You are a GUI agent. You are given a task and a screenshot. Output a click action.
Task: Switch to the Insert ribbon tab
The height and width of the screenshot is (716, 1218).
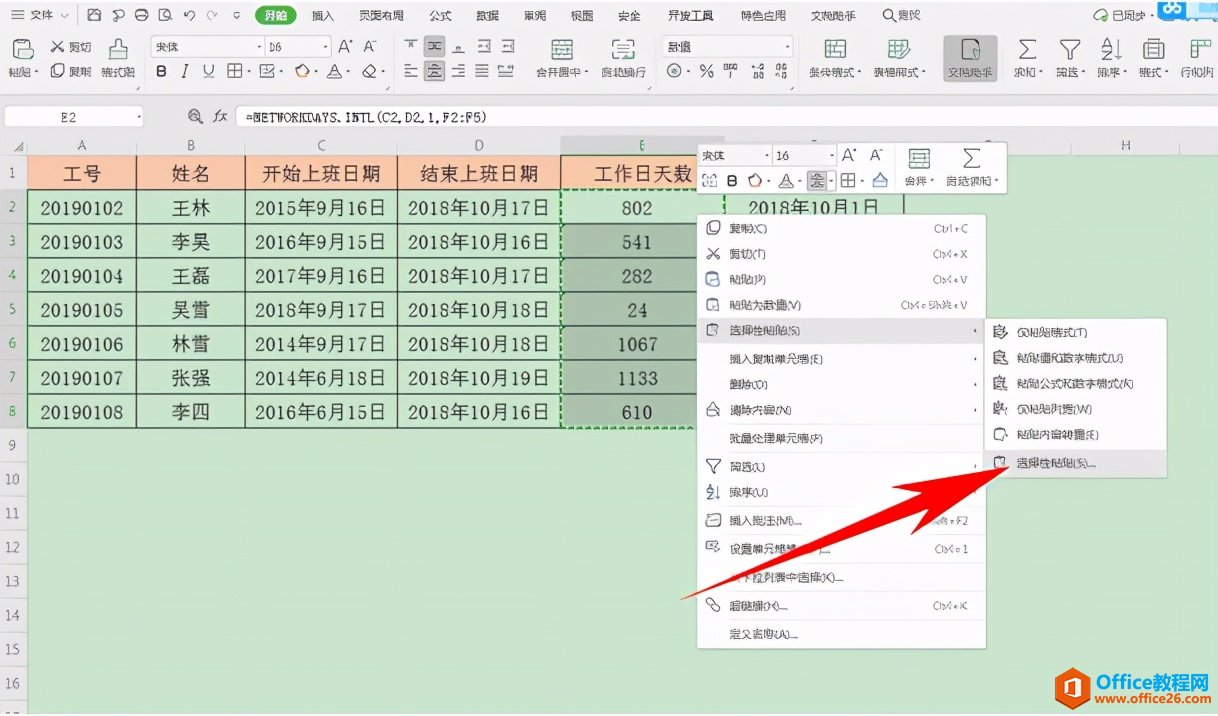click(x=322, y=15)
